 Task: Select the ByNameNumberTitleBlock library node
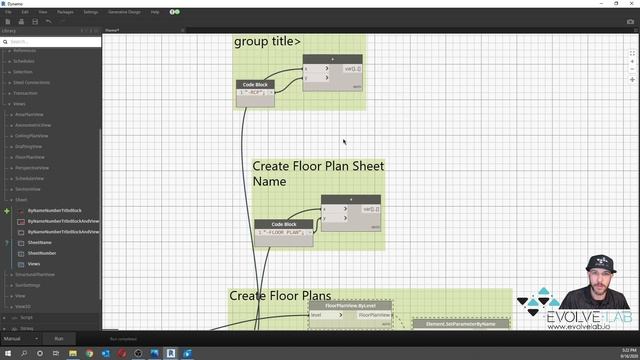click(x=55, y=211)
